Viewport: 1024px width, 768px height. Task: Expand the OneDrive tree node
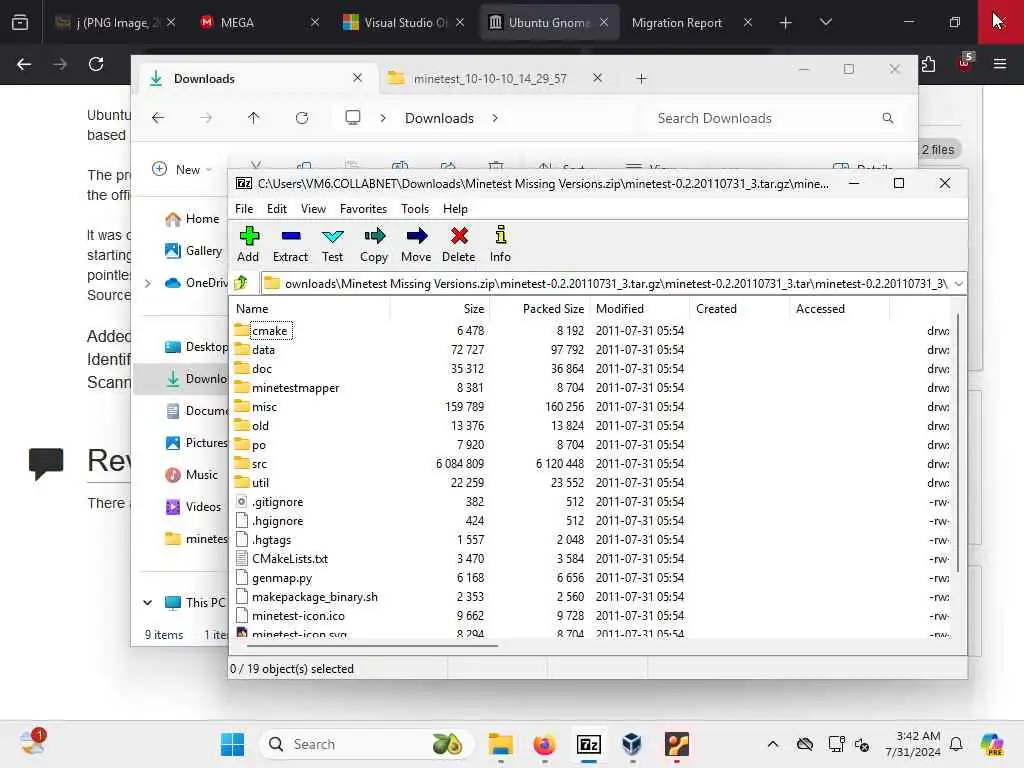point(148,283)
